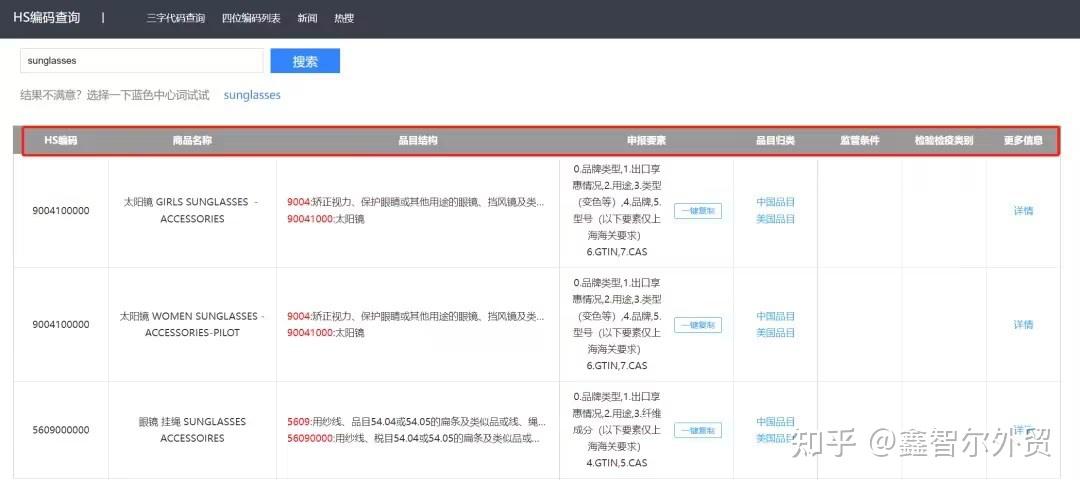The height and width of the screenshot is (487, 1080).
Task: Open 中国品目 for GIRLS SUNGLASSES row
Action: (x=776, y=202)
